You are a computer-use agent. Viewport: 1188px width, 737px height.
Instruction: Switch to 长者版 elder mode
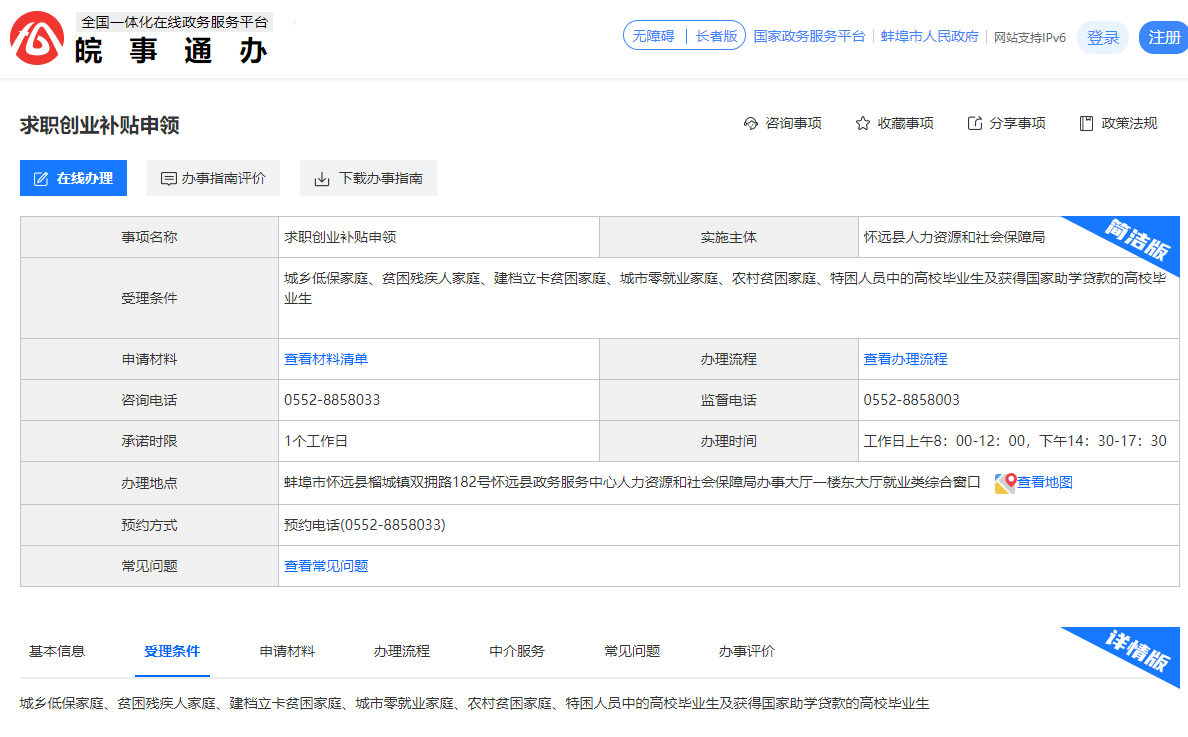(x=716, y=36)
